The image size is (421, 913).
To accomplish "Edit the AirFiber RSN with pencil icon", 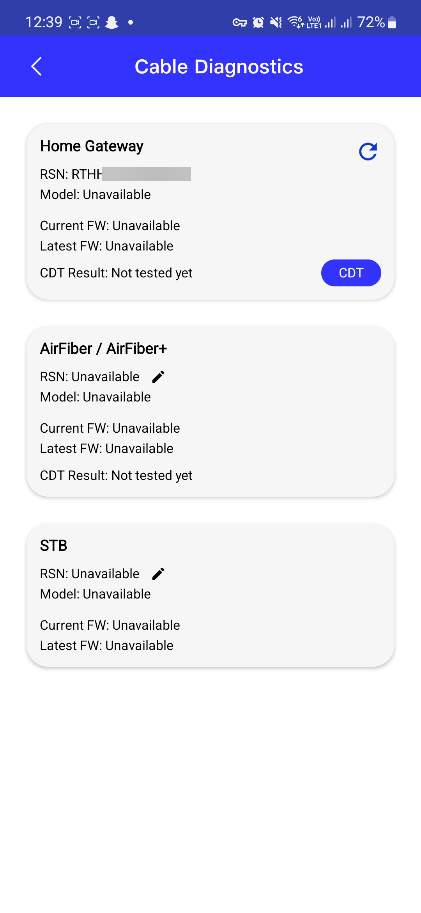I will coord(158,377).
